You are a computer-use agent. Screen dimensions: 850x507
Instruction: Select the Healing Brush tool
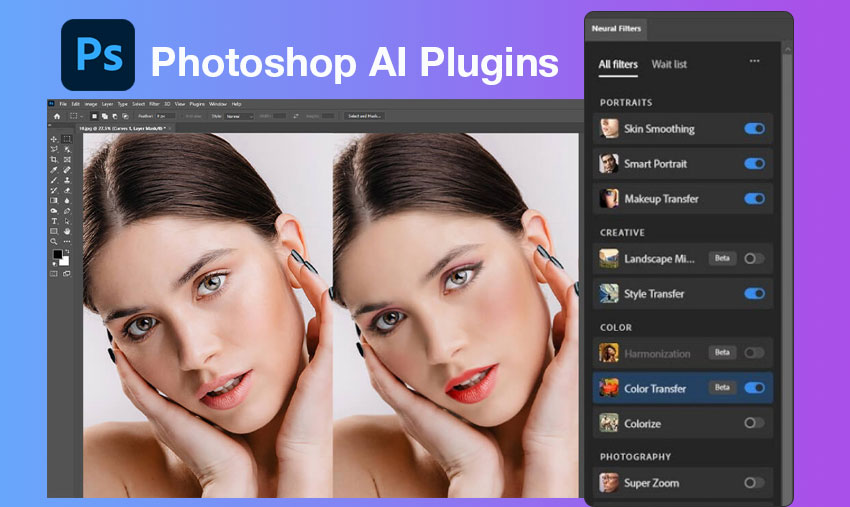pyautogui.click(x=67, y=170)
